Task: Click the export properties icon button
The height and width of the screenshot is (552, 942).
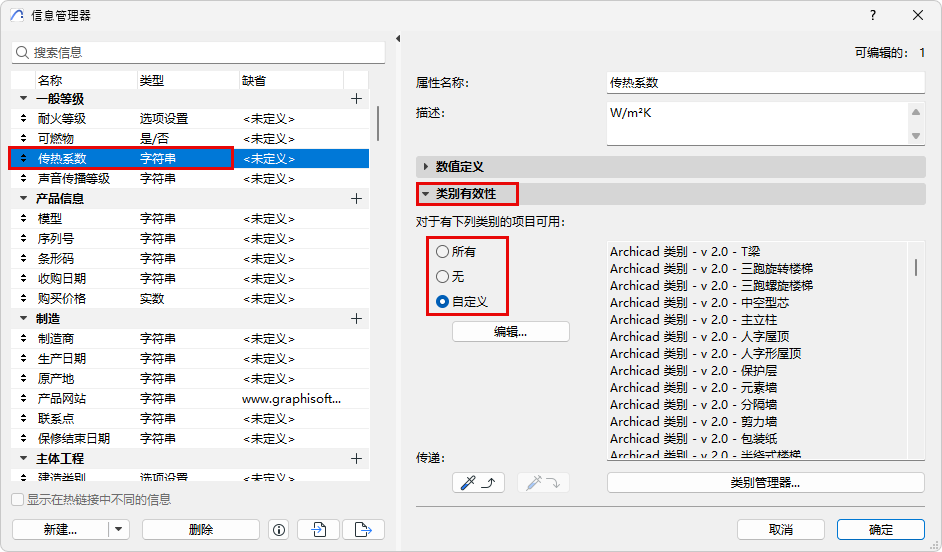Action: [x=363, y=530]
